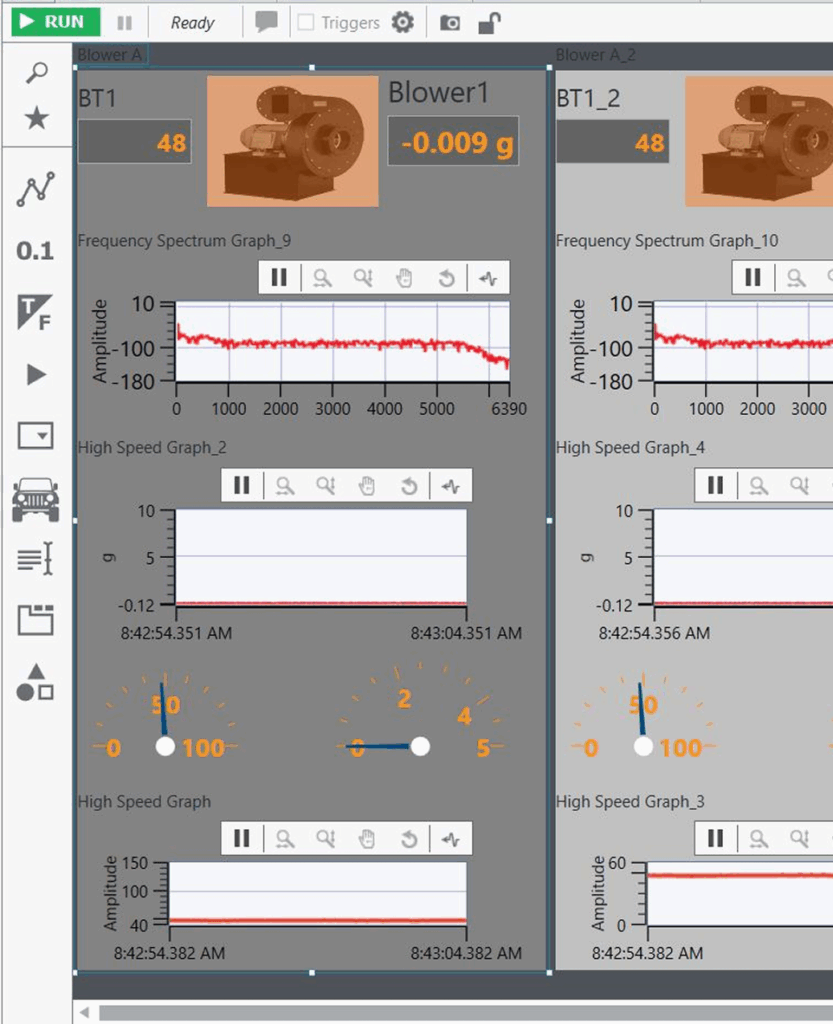Open the comment speech bubble icon
This screenshot has width=833, height=1024.
[266, 22]
